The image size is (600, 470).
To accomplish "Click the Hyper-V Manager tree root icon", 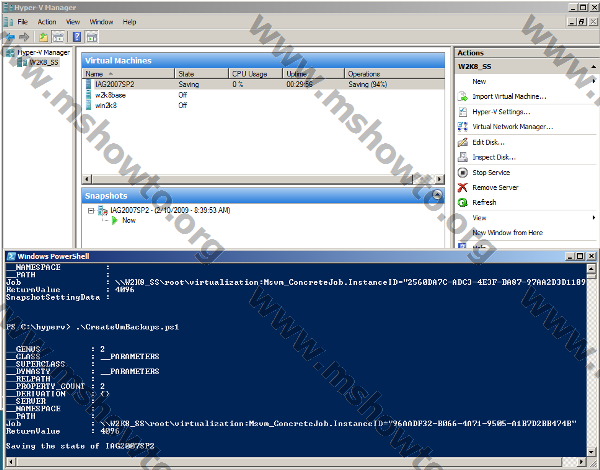I will (x=10, y=52).
